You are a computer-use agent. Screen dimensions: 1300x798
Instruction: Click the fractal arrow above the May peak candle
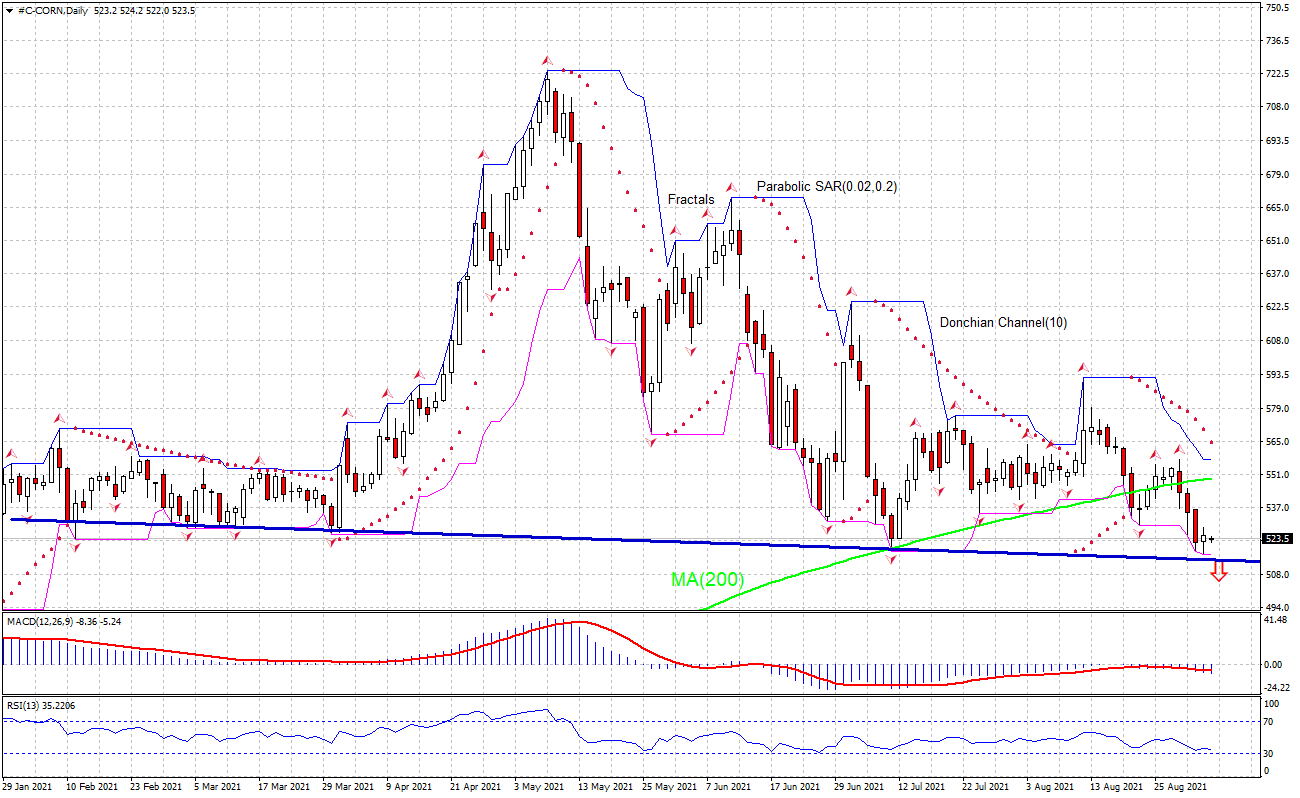point(546,61)
